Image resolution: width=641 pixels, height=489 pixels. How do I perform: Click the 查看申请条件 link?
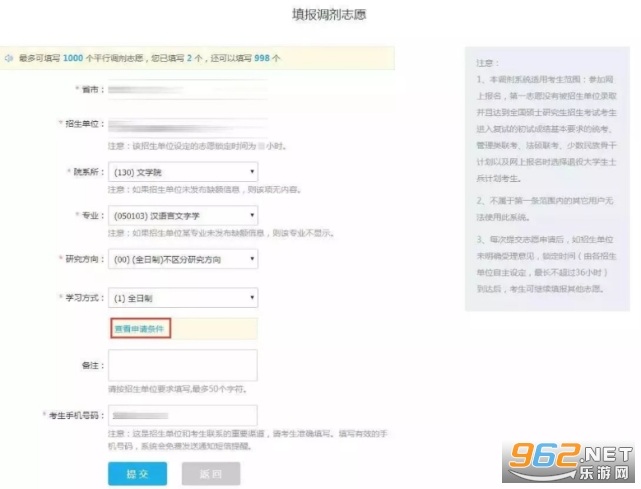click(x=139, y=329)
